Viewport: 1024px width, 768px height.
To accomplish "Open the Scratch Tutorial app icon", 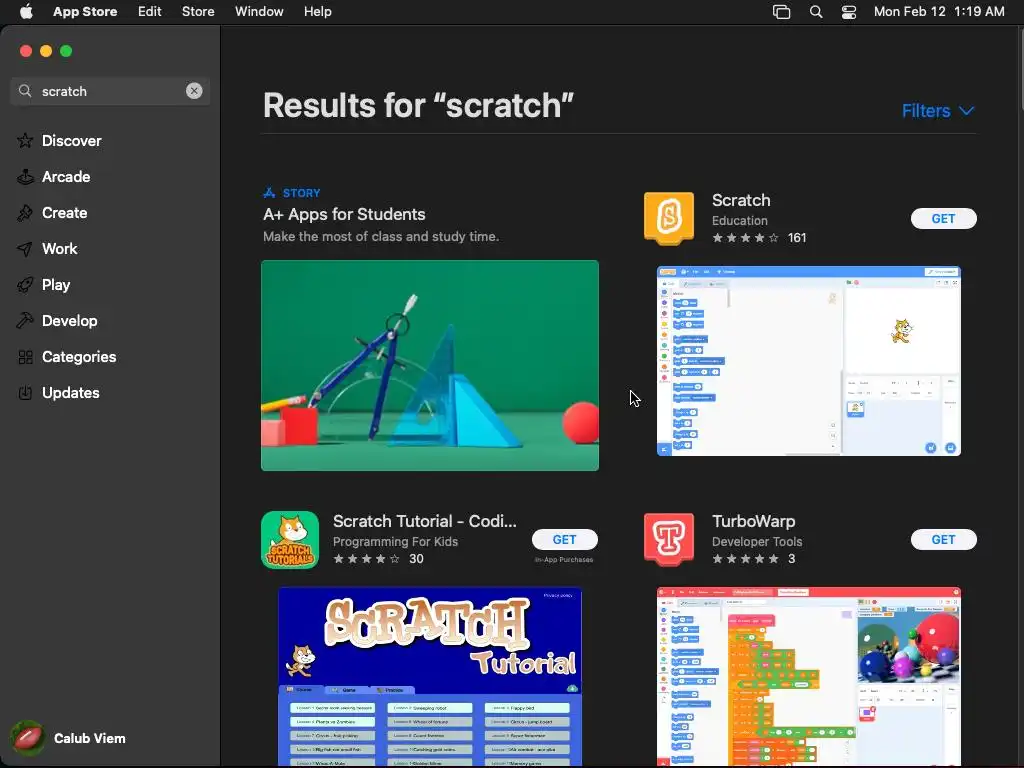I will [290, 540].
